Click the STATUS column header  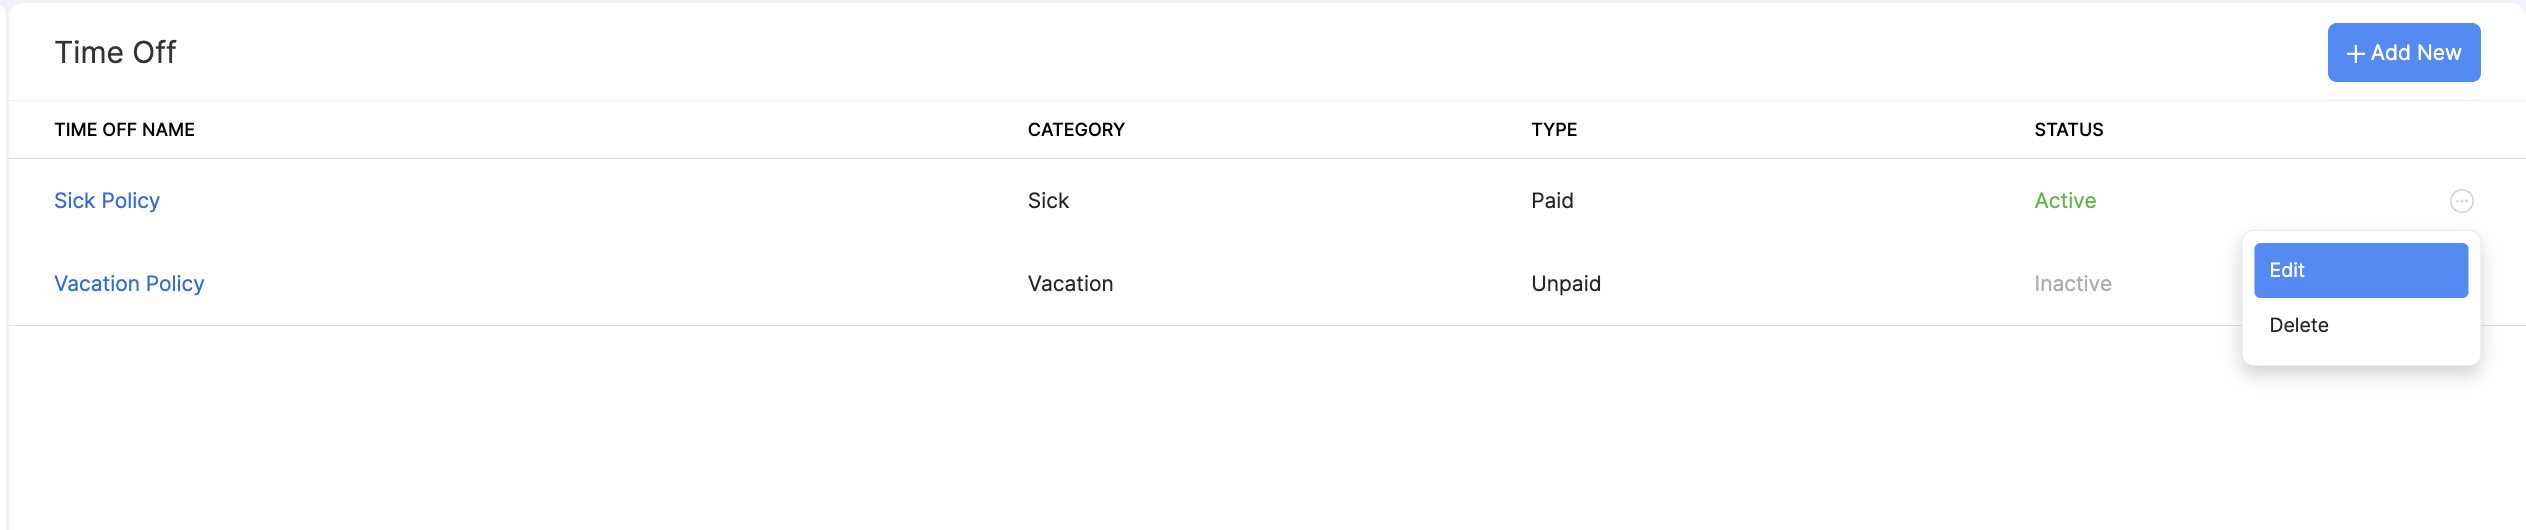tap(2068, 130)
